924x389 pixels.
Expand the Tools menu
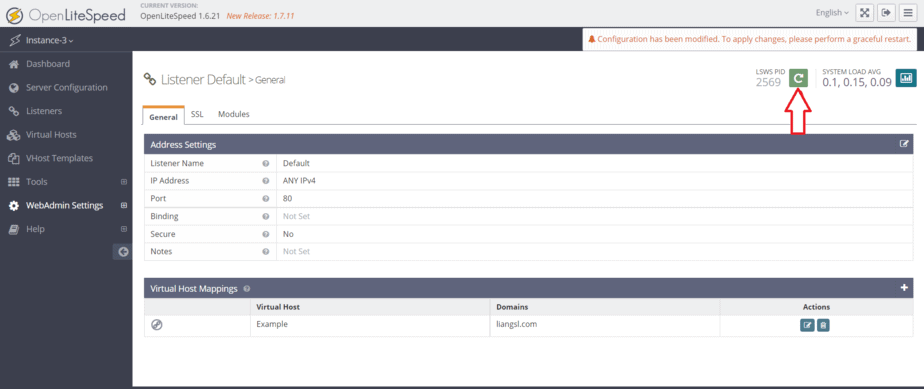pyautogui.click(x=124, y=182)
